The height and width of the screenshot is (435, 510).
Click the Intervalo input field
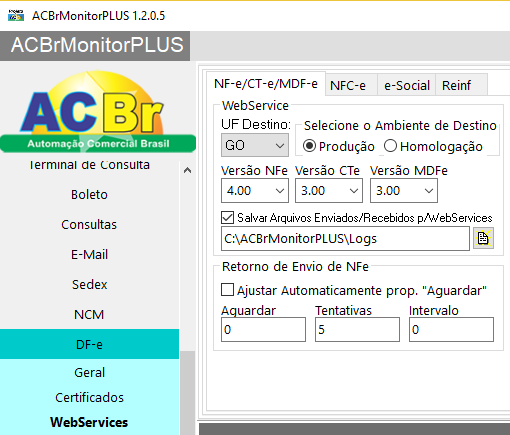click(451, 329)
